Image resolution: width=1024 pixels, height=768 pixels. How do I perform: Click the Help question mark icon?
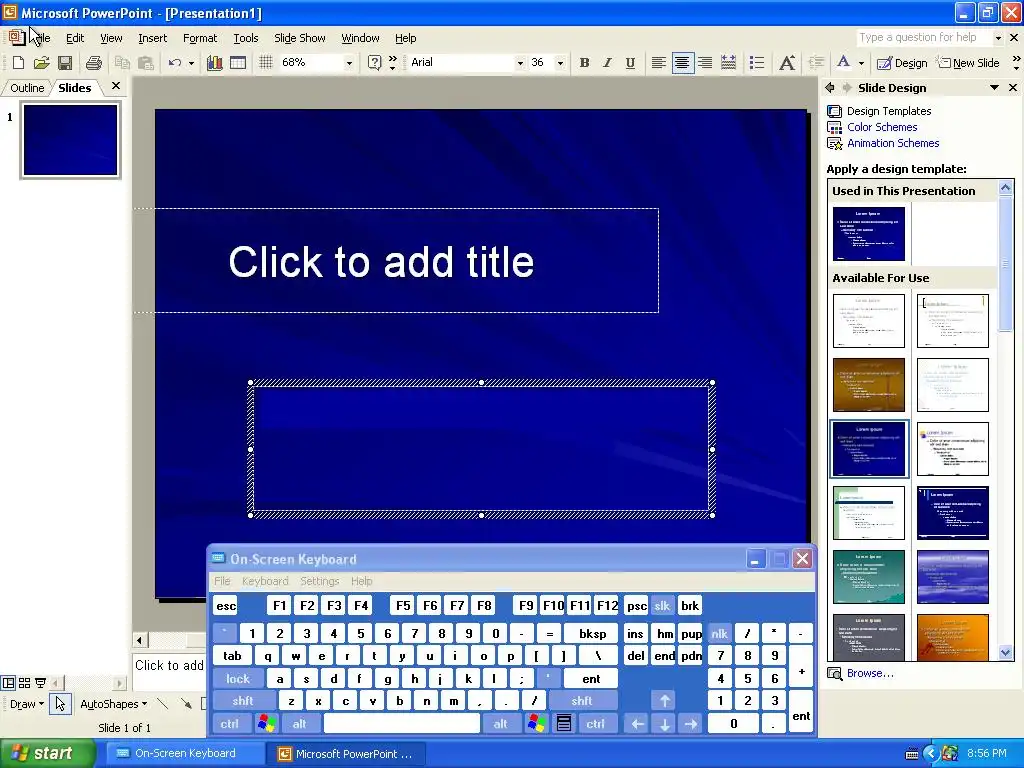[374, 63]
